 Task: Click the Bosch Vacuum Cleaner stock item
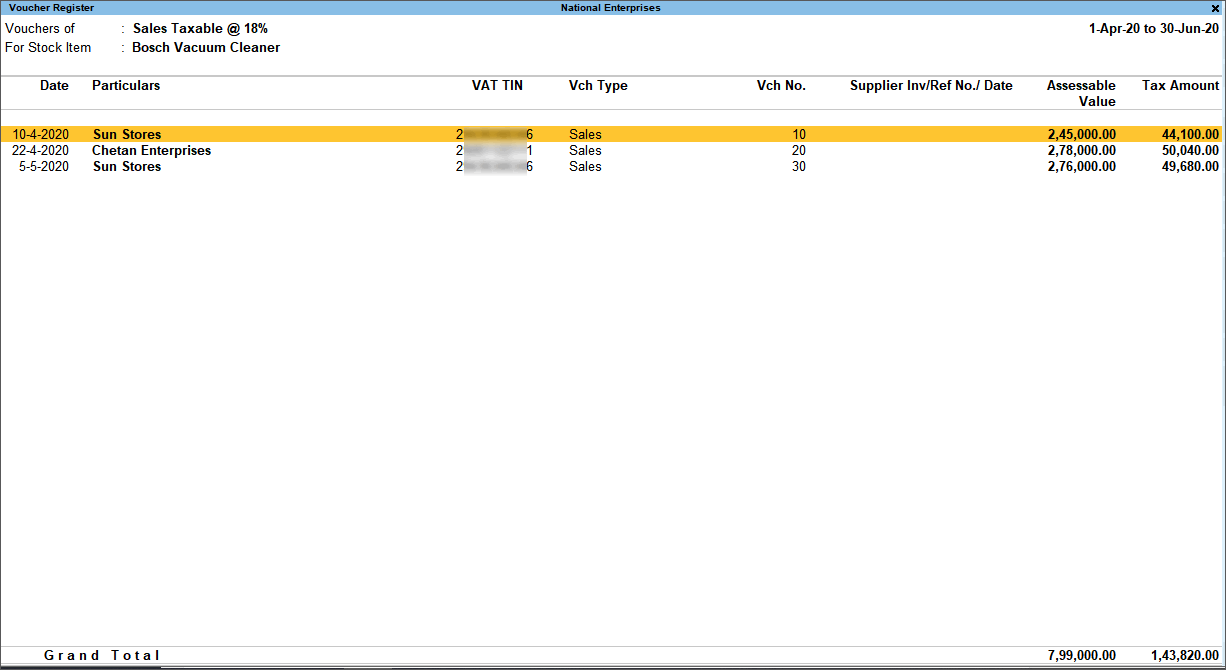click(x=206, y=48)
